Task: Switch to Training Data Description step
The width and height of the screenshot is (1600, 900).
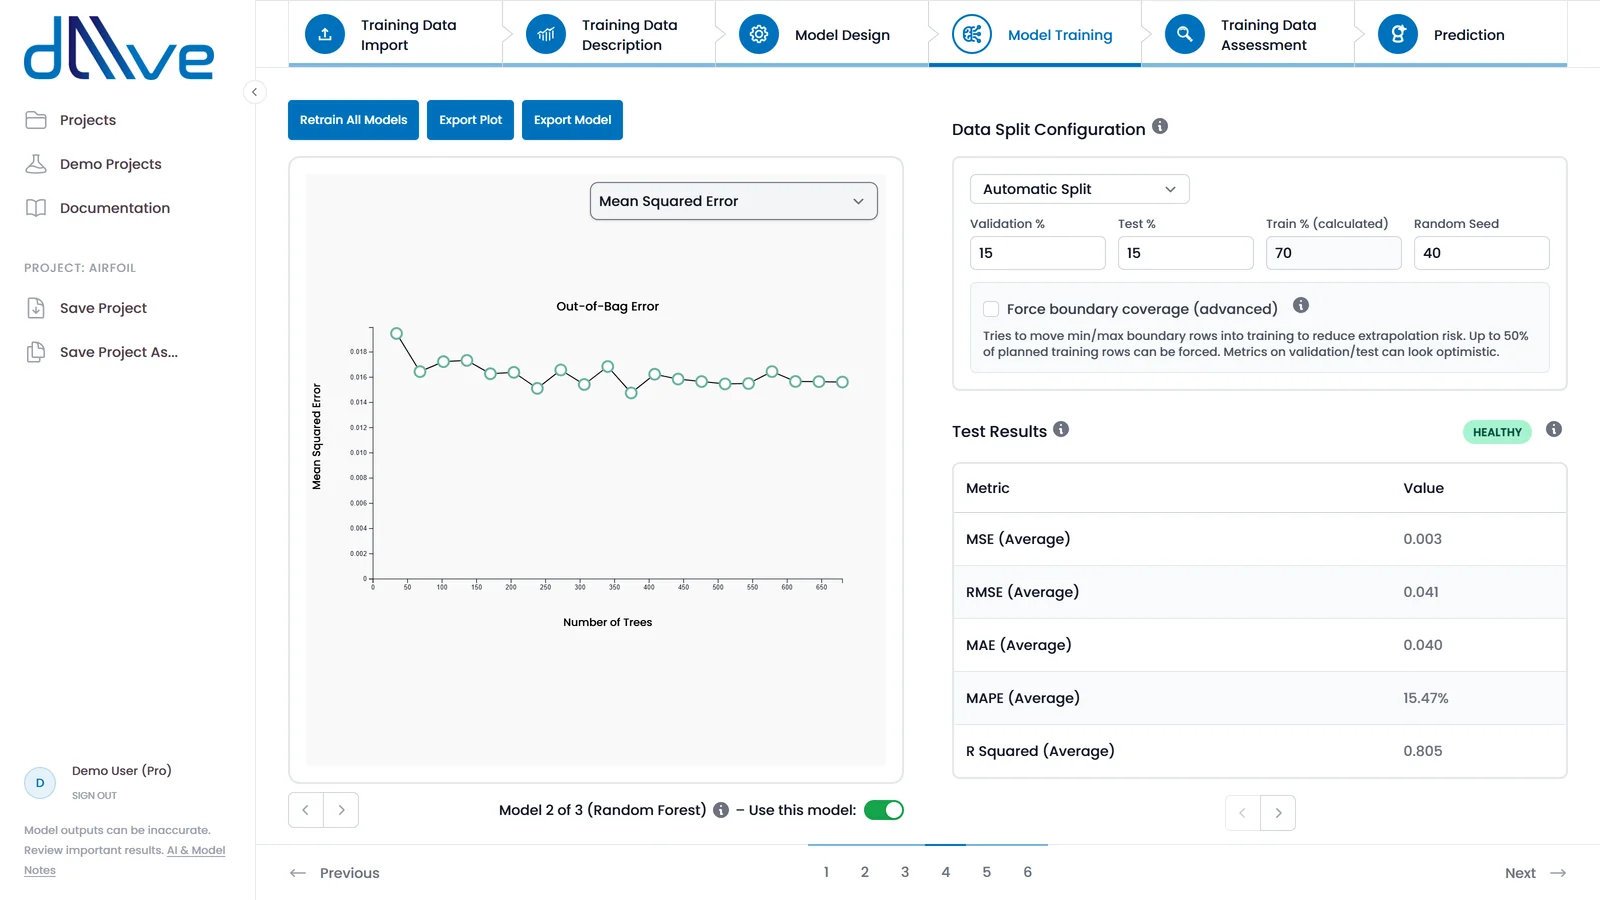Action: pos(609,34)
